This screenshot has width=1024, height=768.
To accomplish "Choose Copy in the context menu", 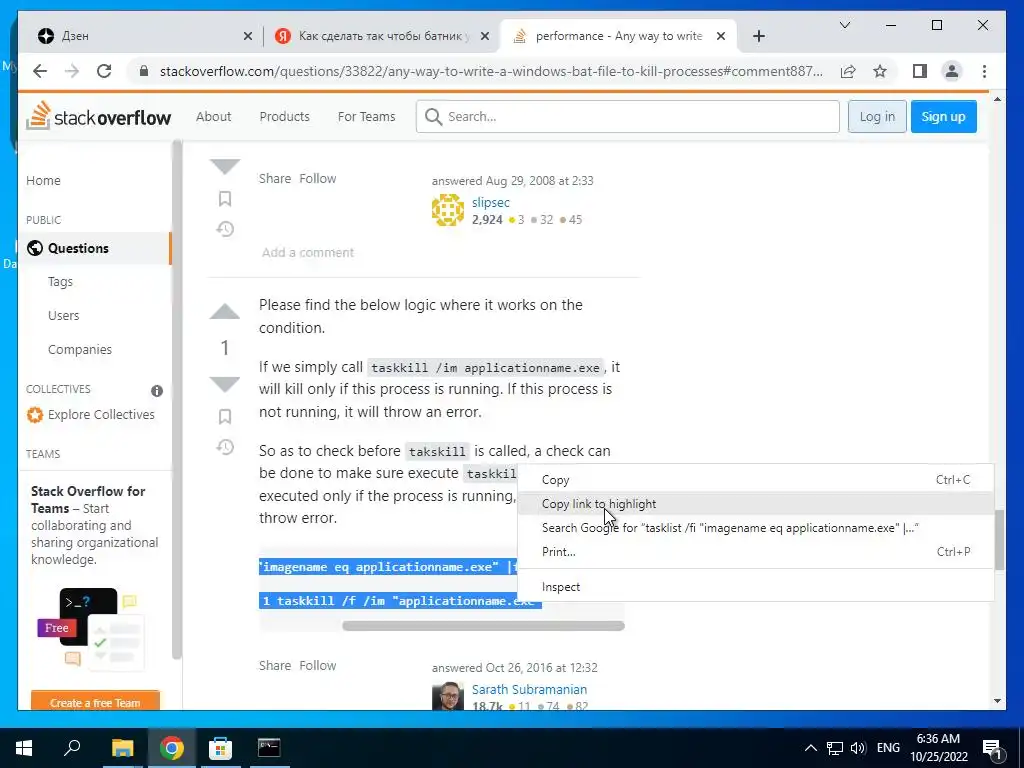I will [x=756, y=480].
